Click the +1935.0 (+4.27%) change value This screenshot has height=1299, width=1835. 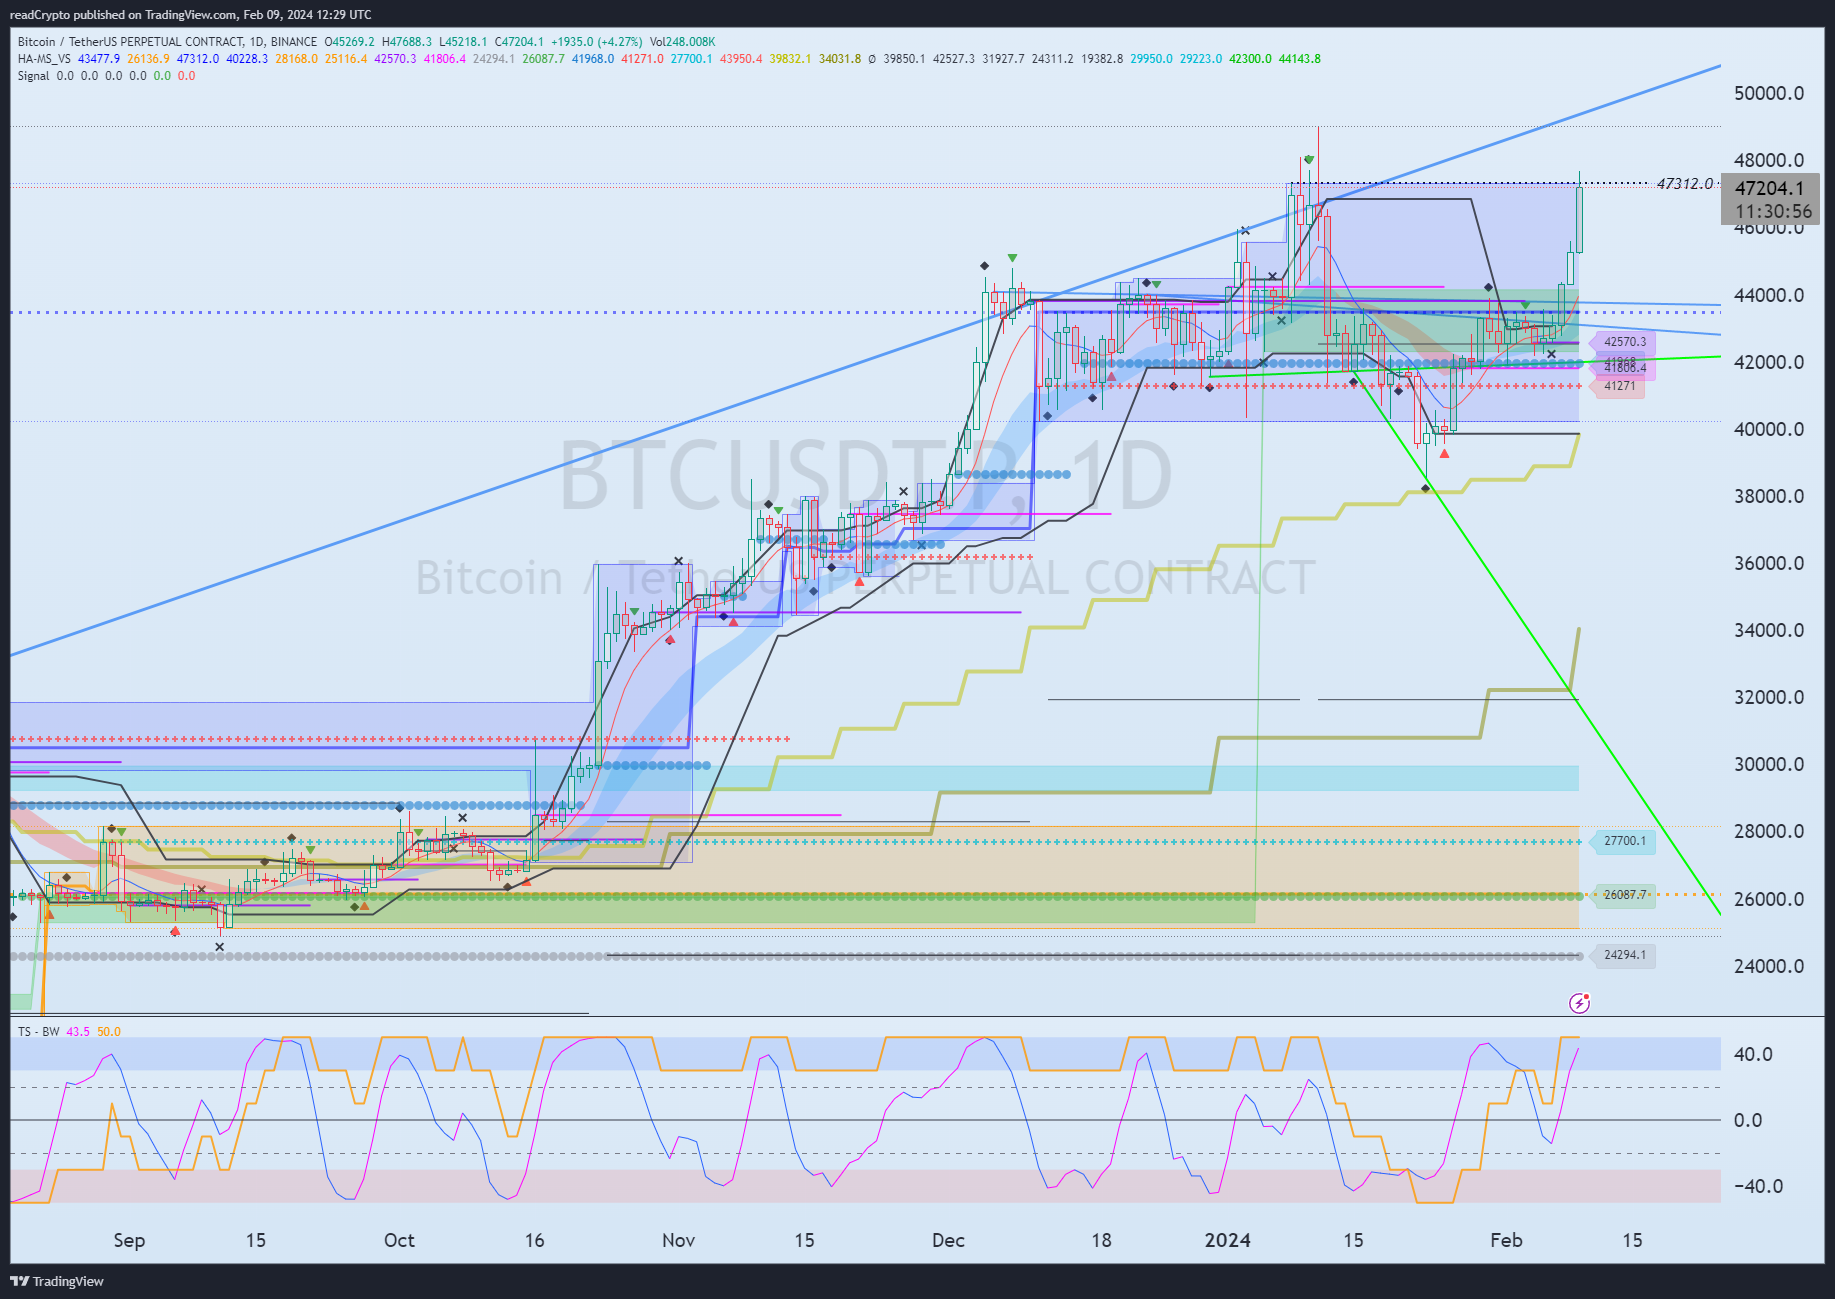[x=596, y=42]
